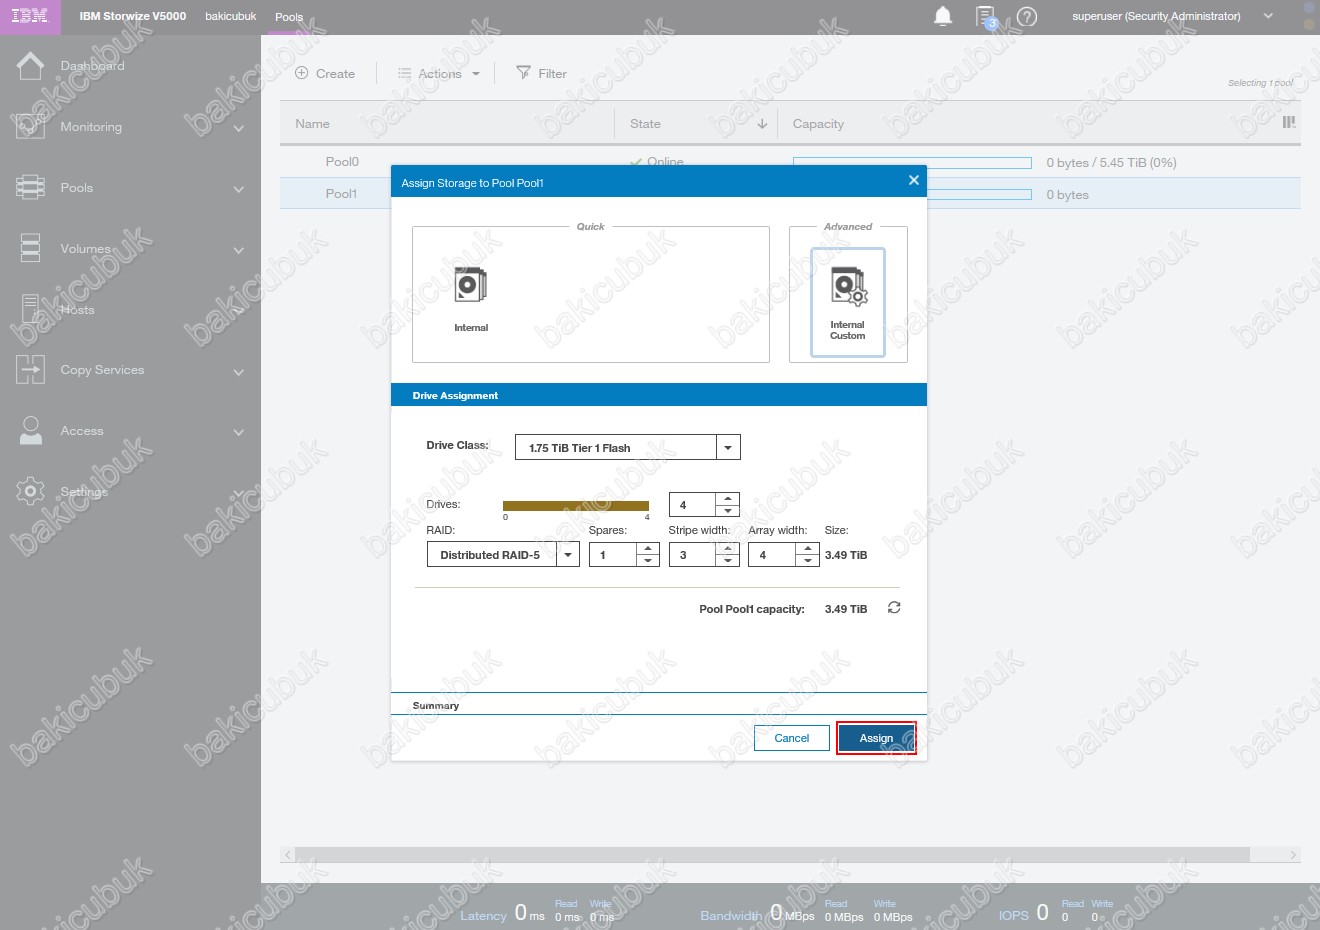Select the Pool0 row
The width and height of the screenshot is (1320, 930).
[x=790, y=162]
